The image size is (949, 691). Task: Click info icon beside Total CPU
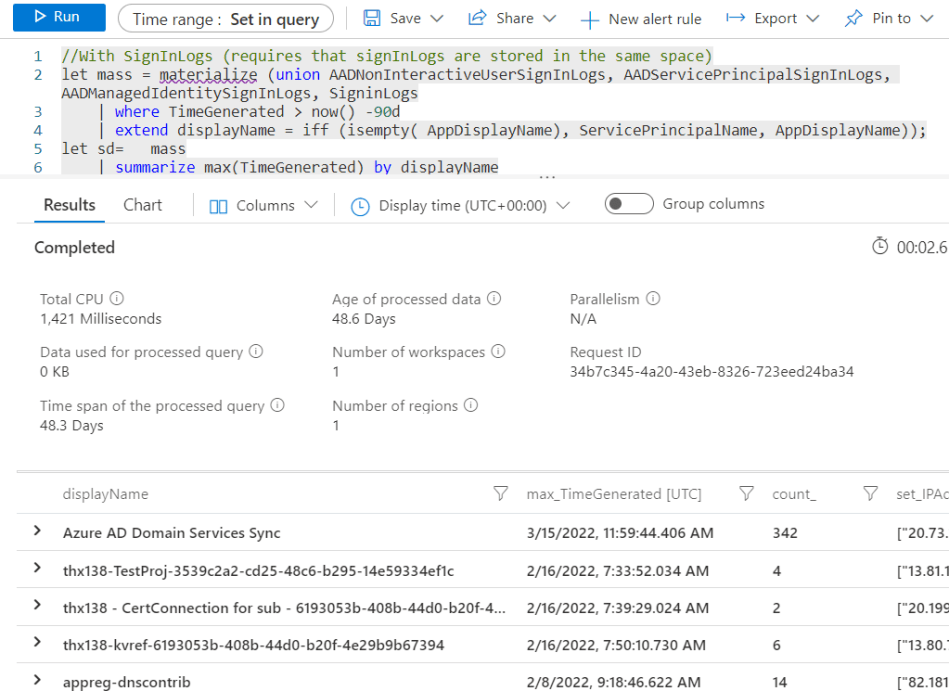click(x=117, y=299)
